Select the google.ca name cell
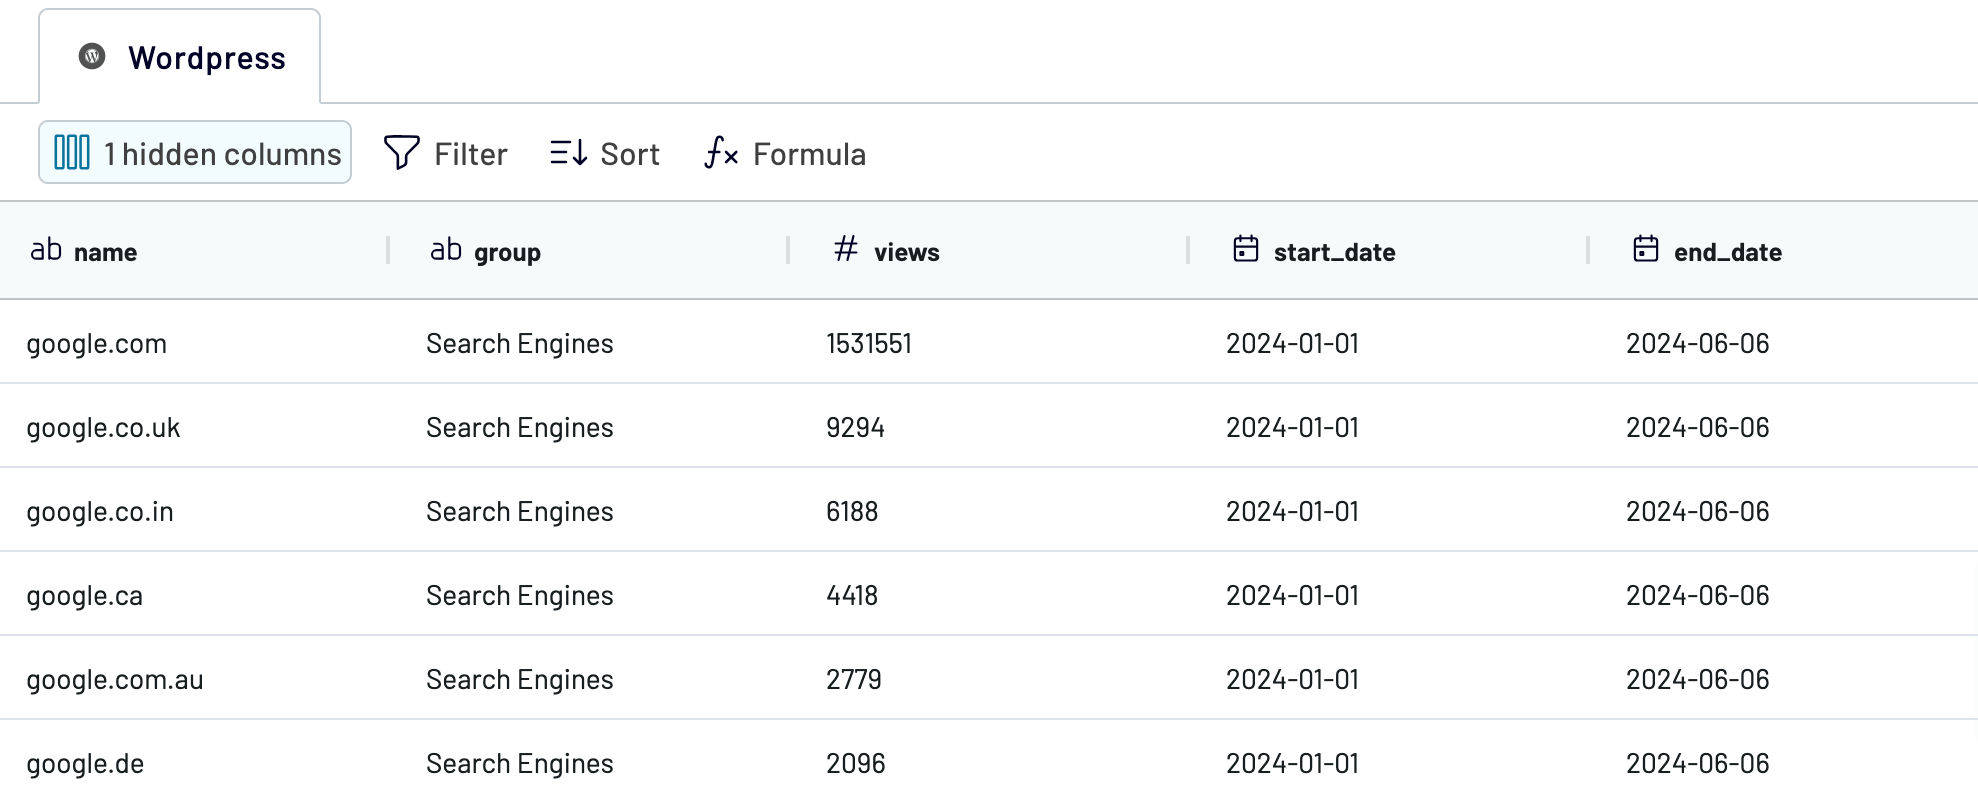The image size is (1978, 794). pyautogui.click(x=85, y=596)
